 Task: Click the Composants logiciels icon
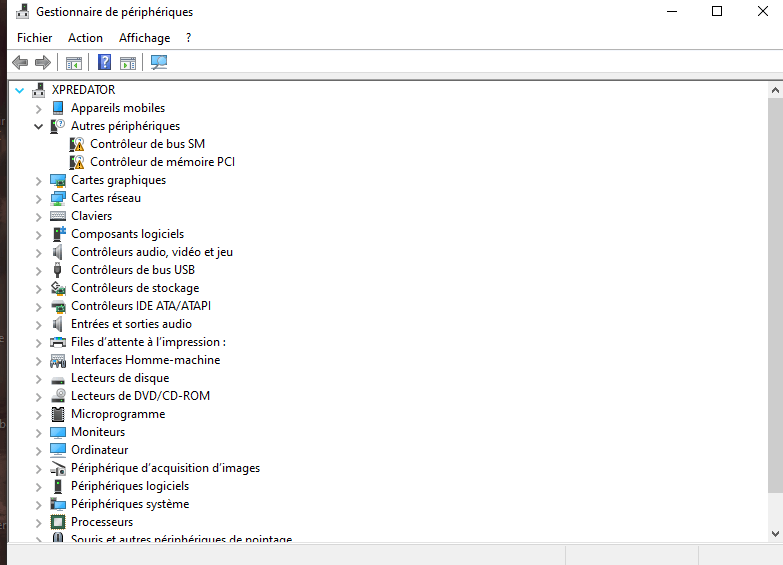(59, 234)
